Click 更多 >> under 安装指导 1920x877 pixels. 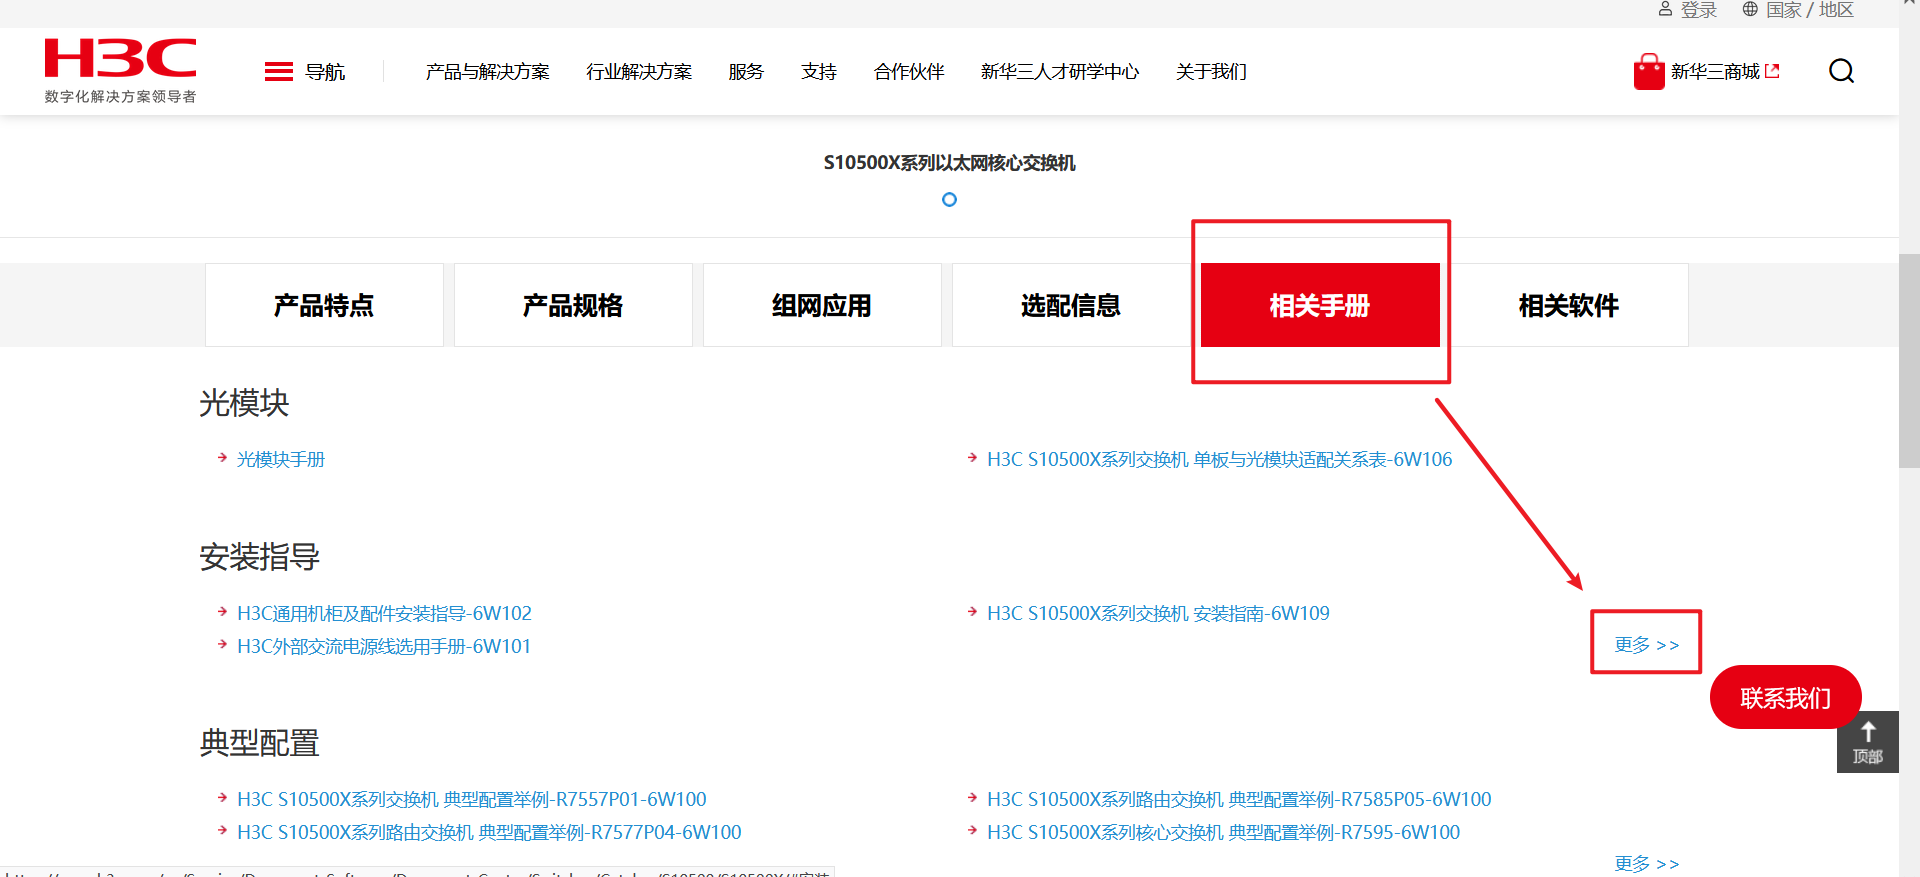tap(1647, 645)
